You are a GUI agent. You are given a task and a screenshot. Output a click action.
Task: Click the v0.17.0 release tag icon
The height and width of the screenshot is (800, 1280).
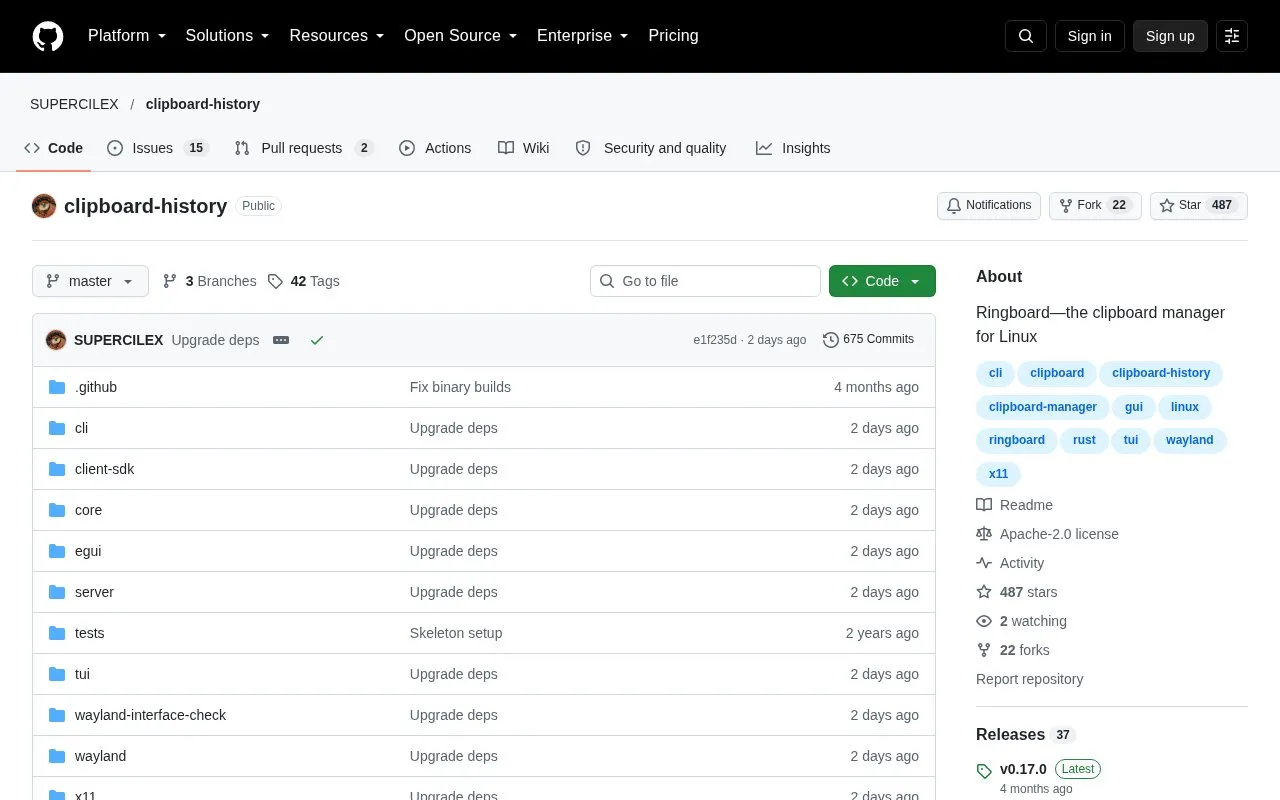pyautogui.click(x=984, y=771)
